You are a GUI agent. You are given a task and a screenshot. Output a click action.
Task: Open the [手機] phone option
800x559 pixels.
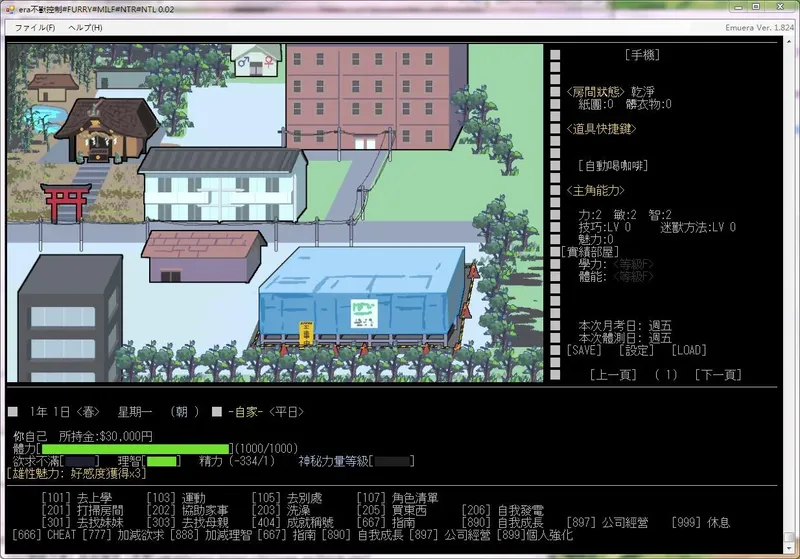642,55
